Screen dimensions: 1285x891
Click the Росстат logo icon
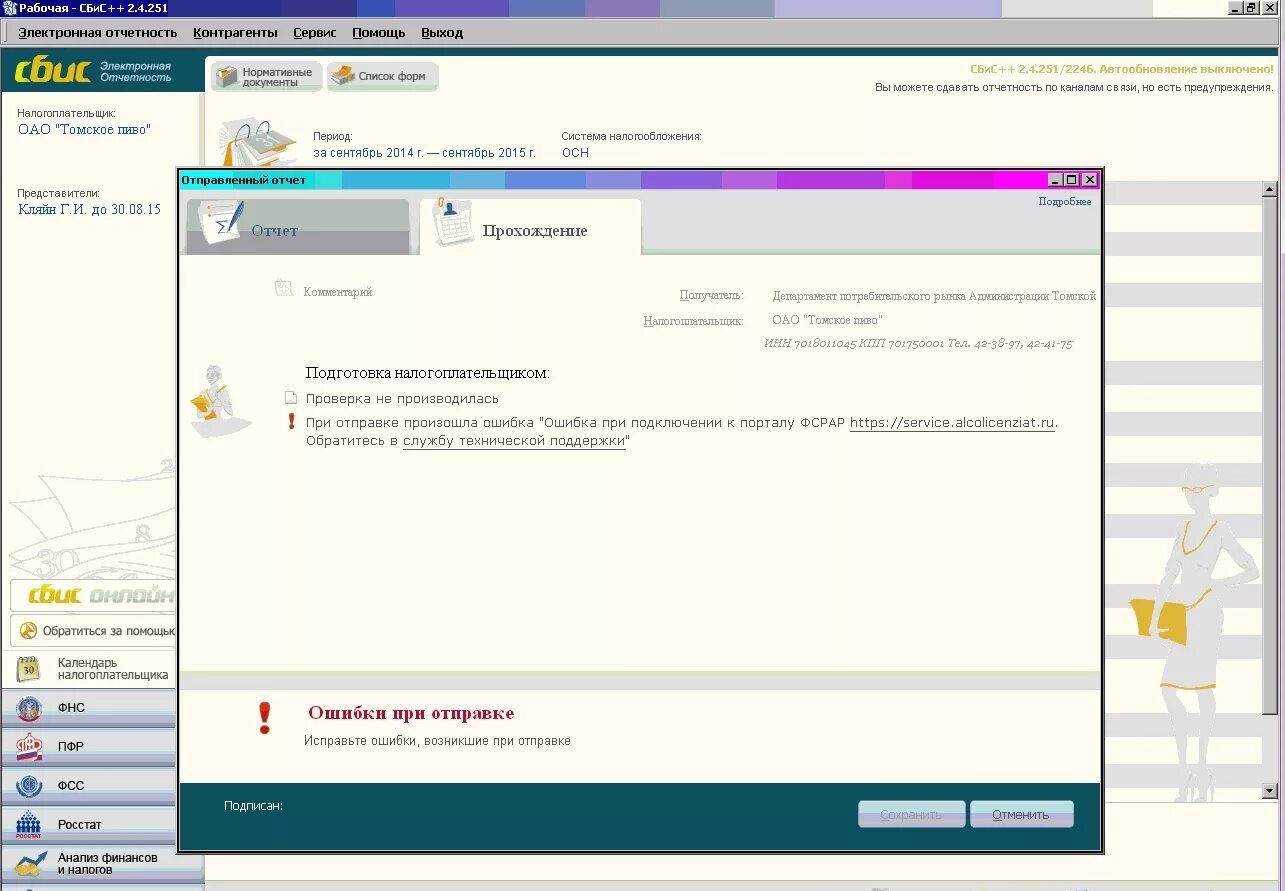(29, 825)
